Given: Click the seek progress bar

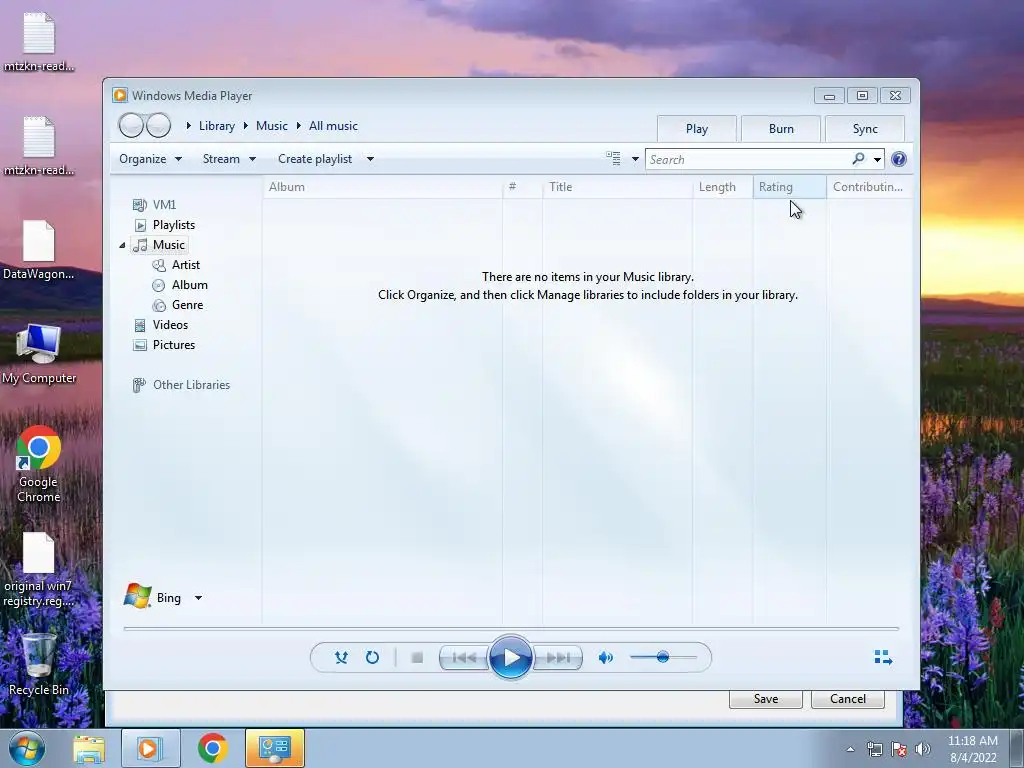Looking at the screenshot, I should click(x=511, y=628).
